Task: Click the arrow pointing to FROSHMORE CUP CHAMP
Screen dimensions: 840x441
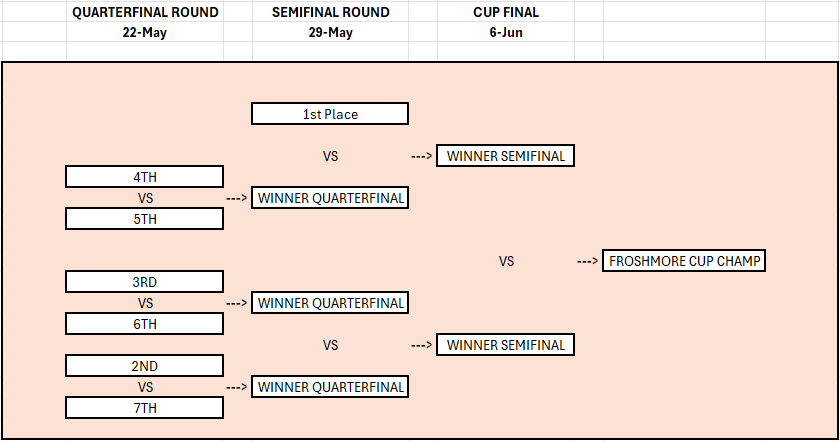Action: (x=588, y=261)
